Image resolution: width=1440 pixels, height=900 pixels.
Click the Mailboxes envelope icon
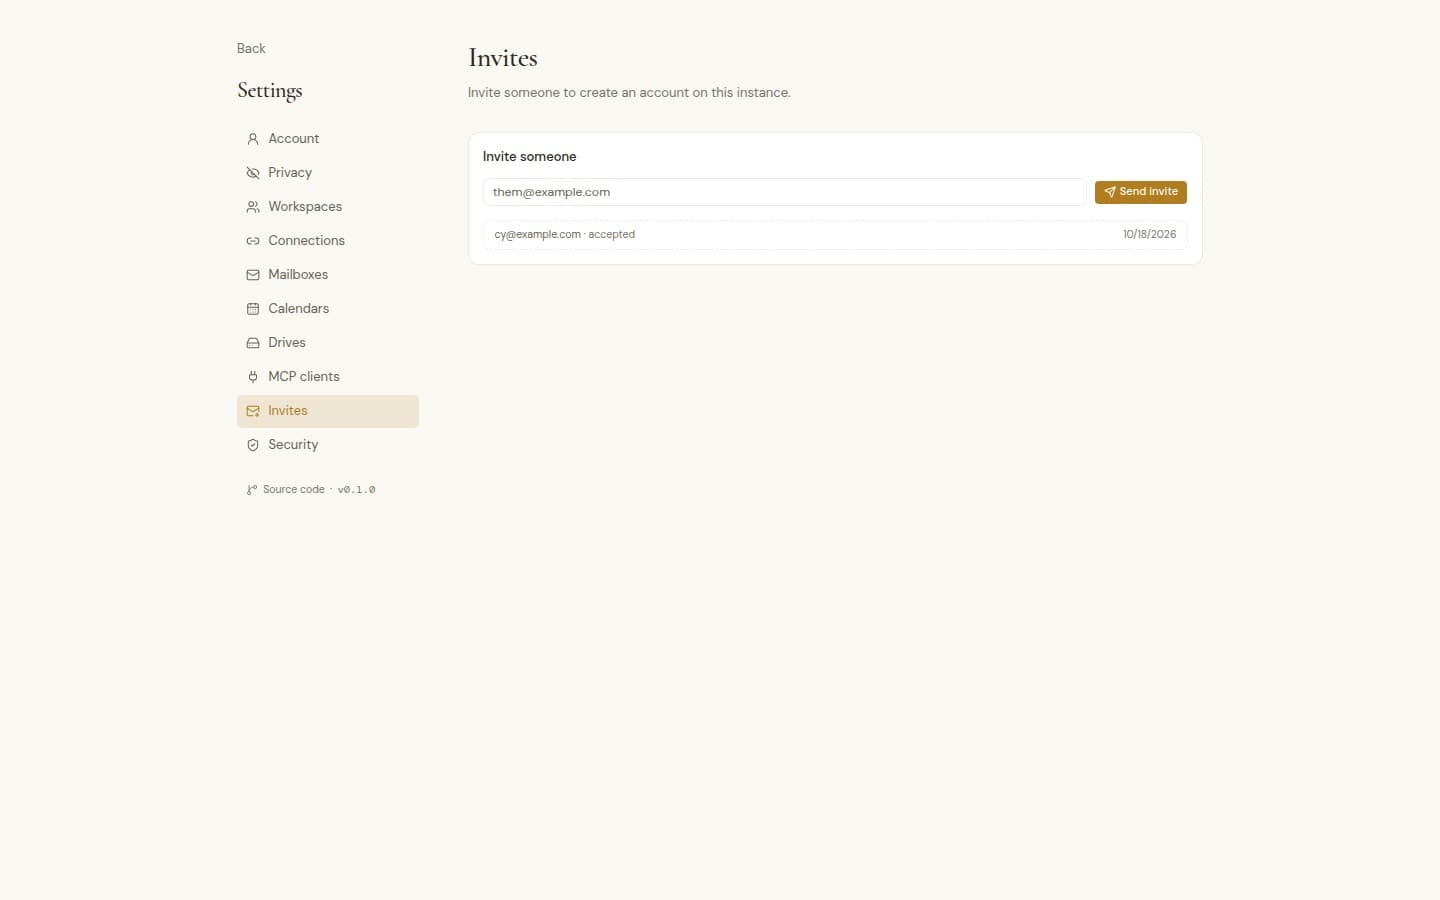pos(253,275)
